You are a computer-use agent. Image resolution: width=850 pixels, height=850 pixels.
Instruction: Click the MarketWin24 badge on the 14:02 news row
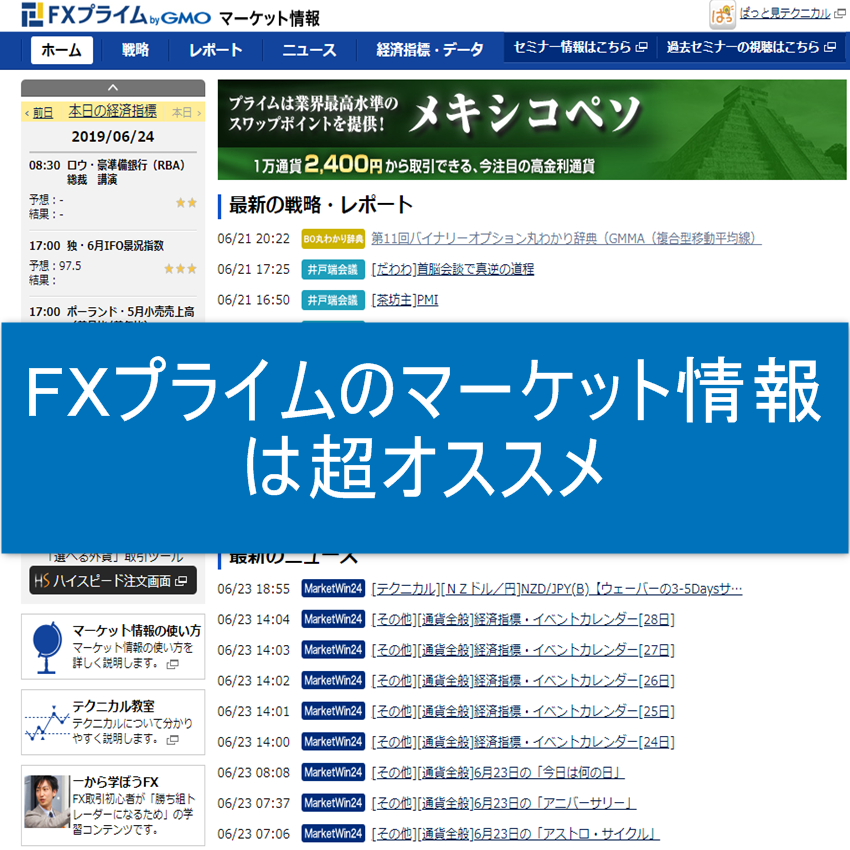coord(333,680)
